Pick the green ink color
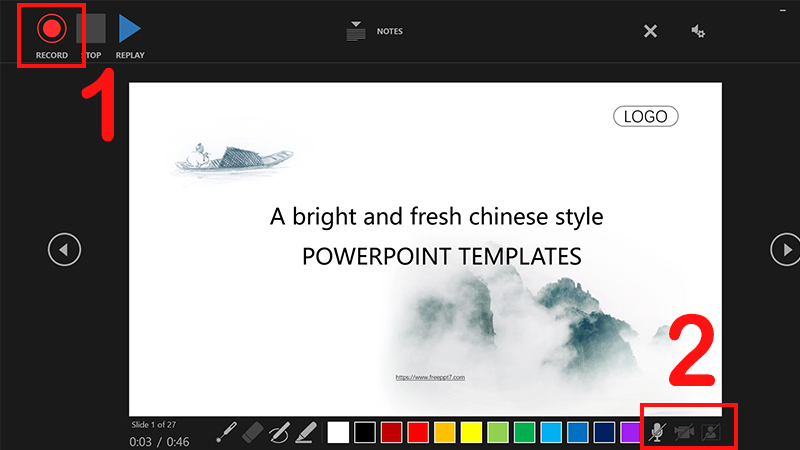 click(524, 432)
